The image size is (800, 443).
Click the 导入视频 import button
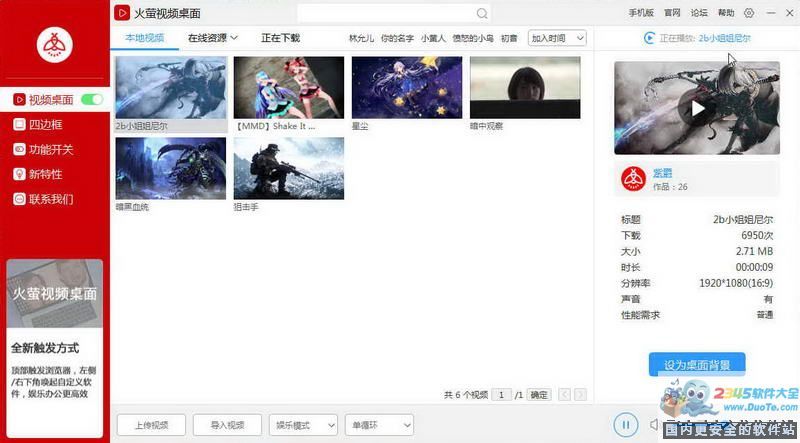[227, 425]
